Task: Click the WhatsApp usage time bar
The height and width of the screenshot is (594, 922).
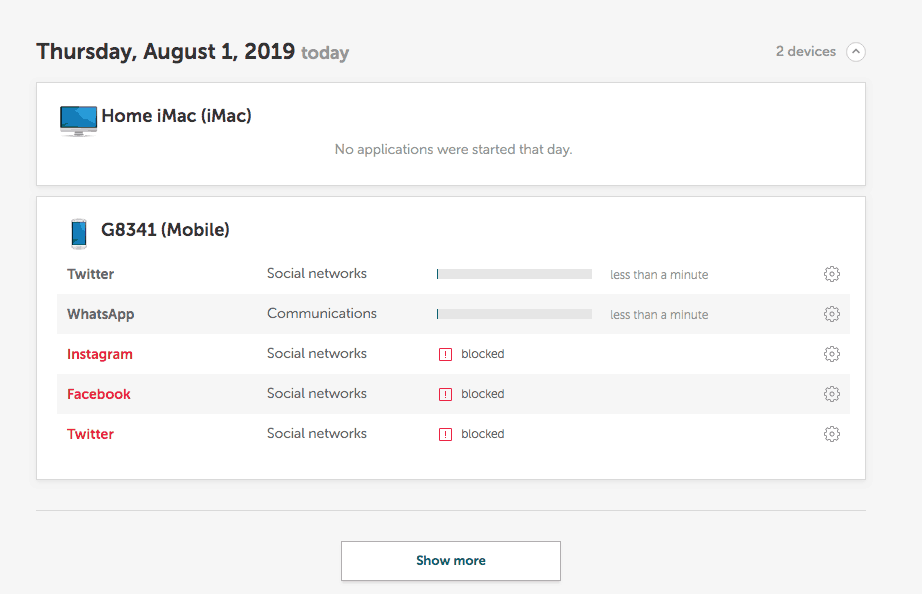Action: coord(514,314)
